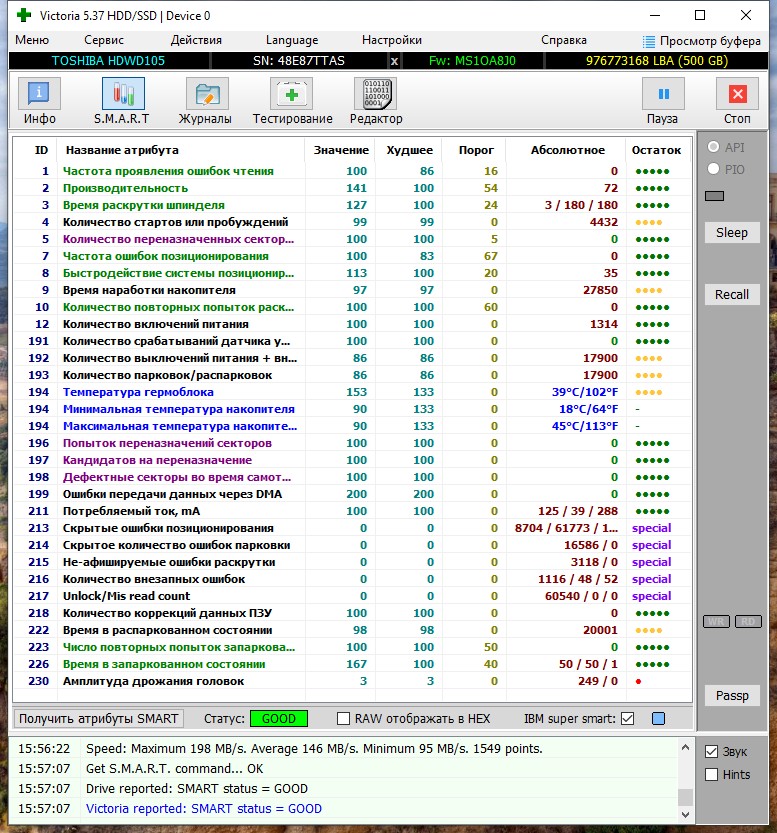Click 976773168 LBA (500 GB) capacity text

(657, 61)
